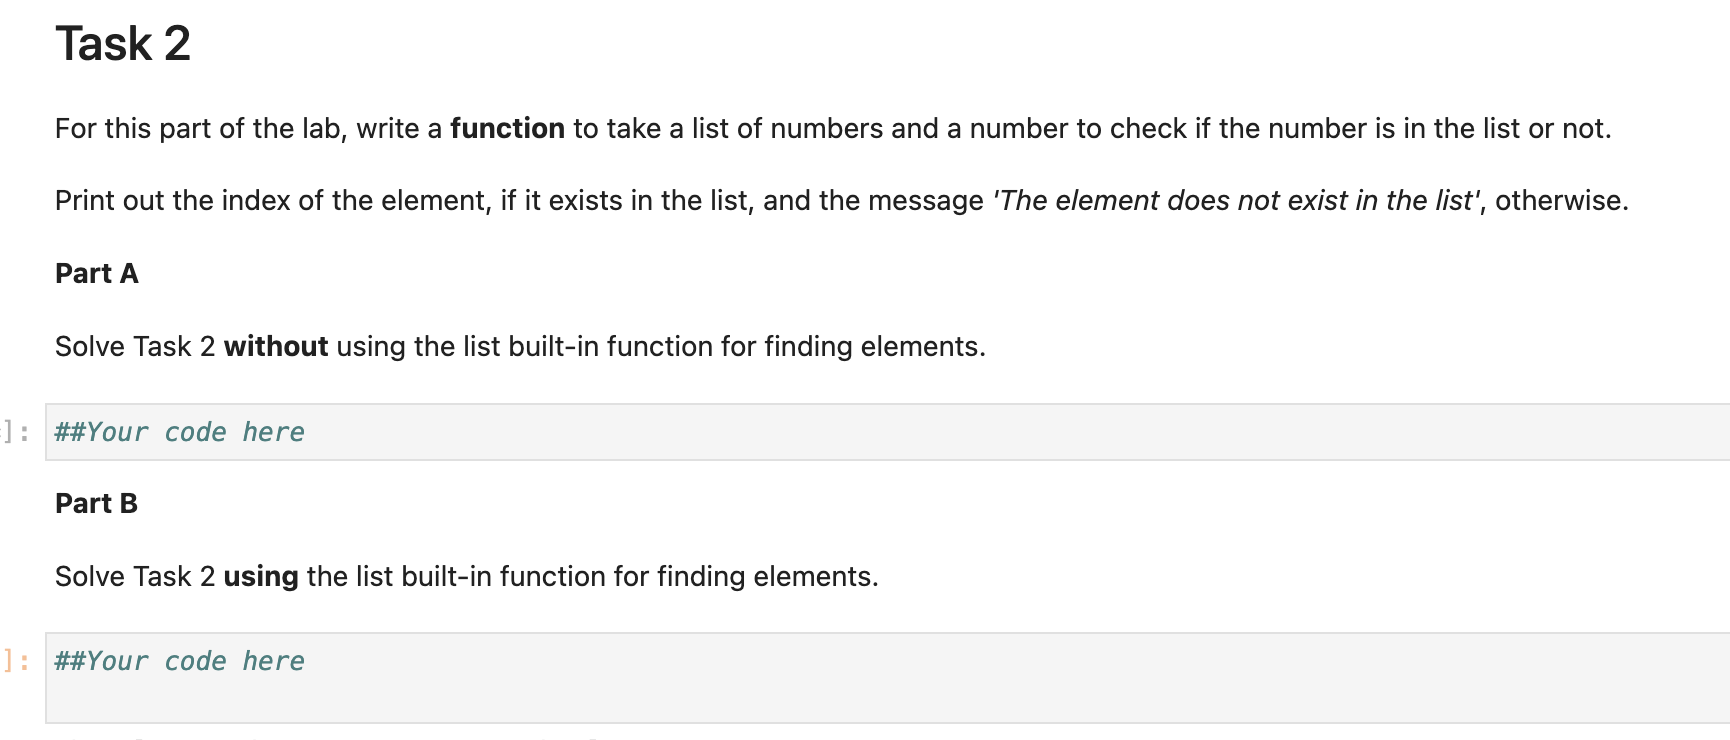Select the first code cell under Part A
The width and height of the screenshot is (1730, 740).
(888, 432)
